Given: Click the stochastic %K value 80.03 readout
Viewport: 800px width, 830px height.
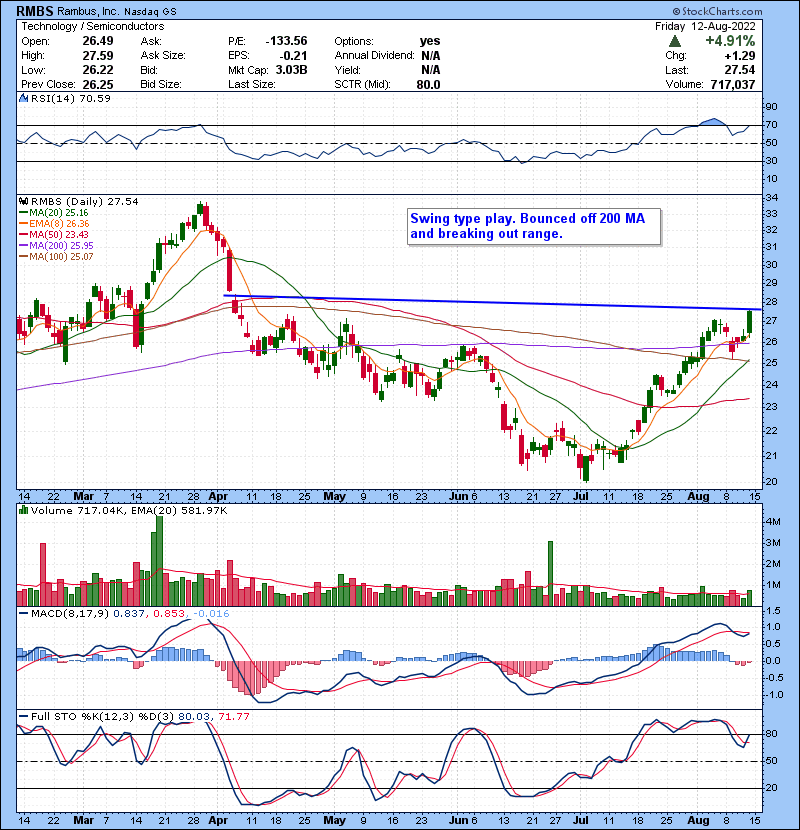Looking at the screenshot, I should [x=194, y=717].
